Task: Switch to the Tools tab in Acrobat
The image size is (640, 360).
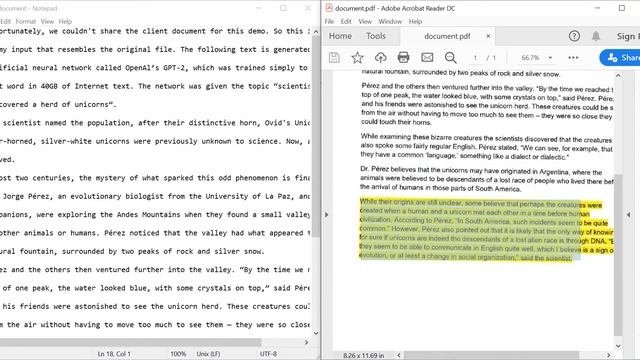Action: (376, 36)
